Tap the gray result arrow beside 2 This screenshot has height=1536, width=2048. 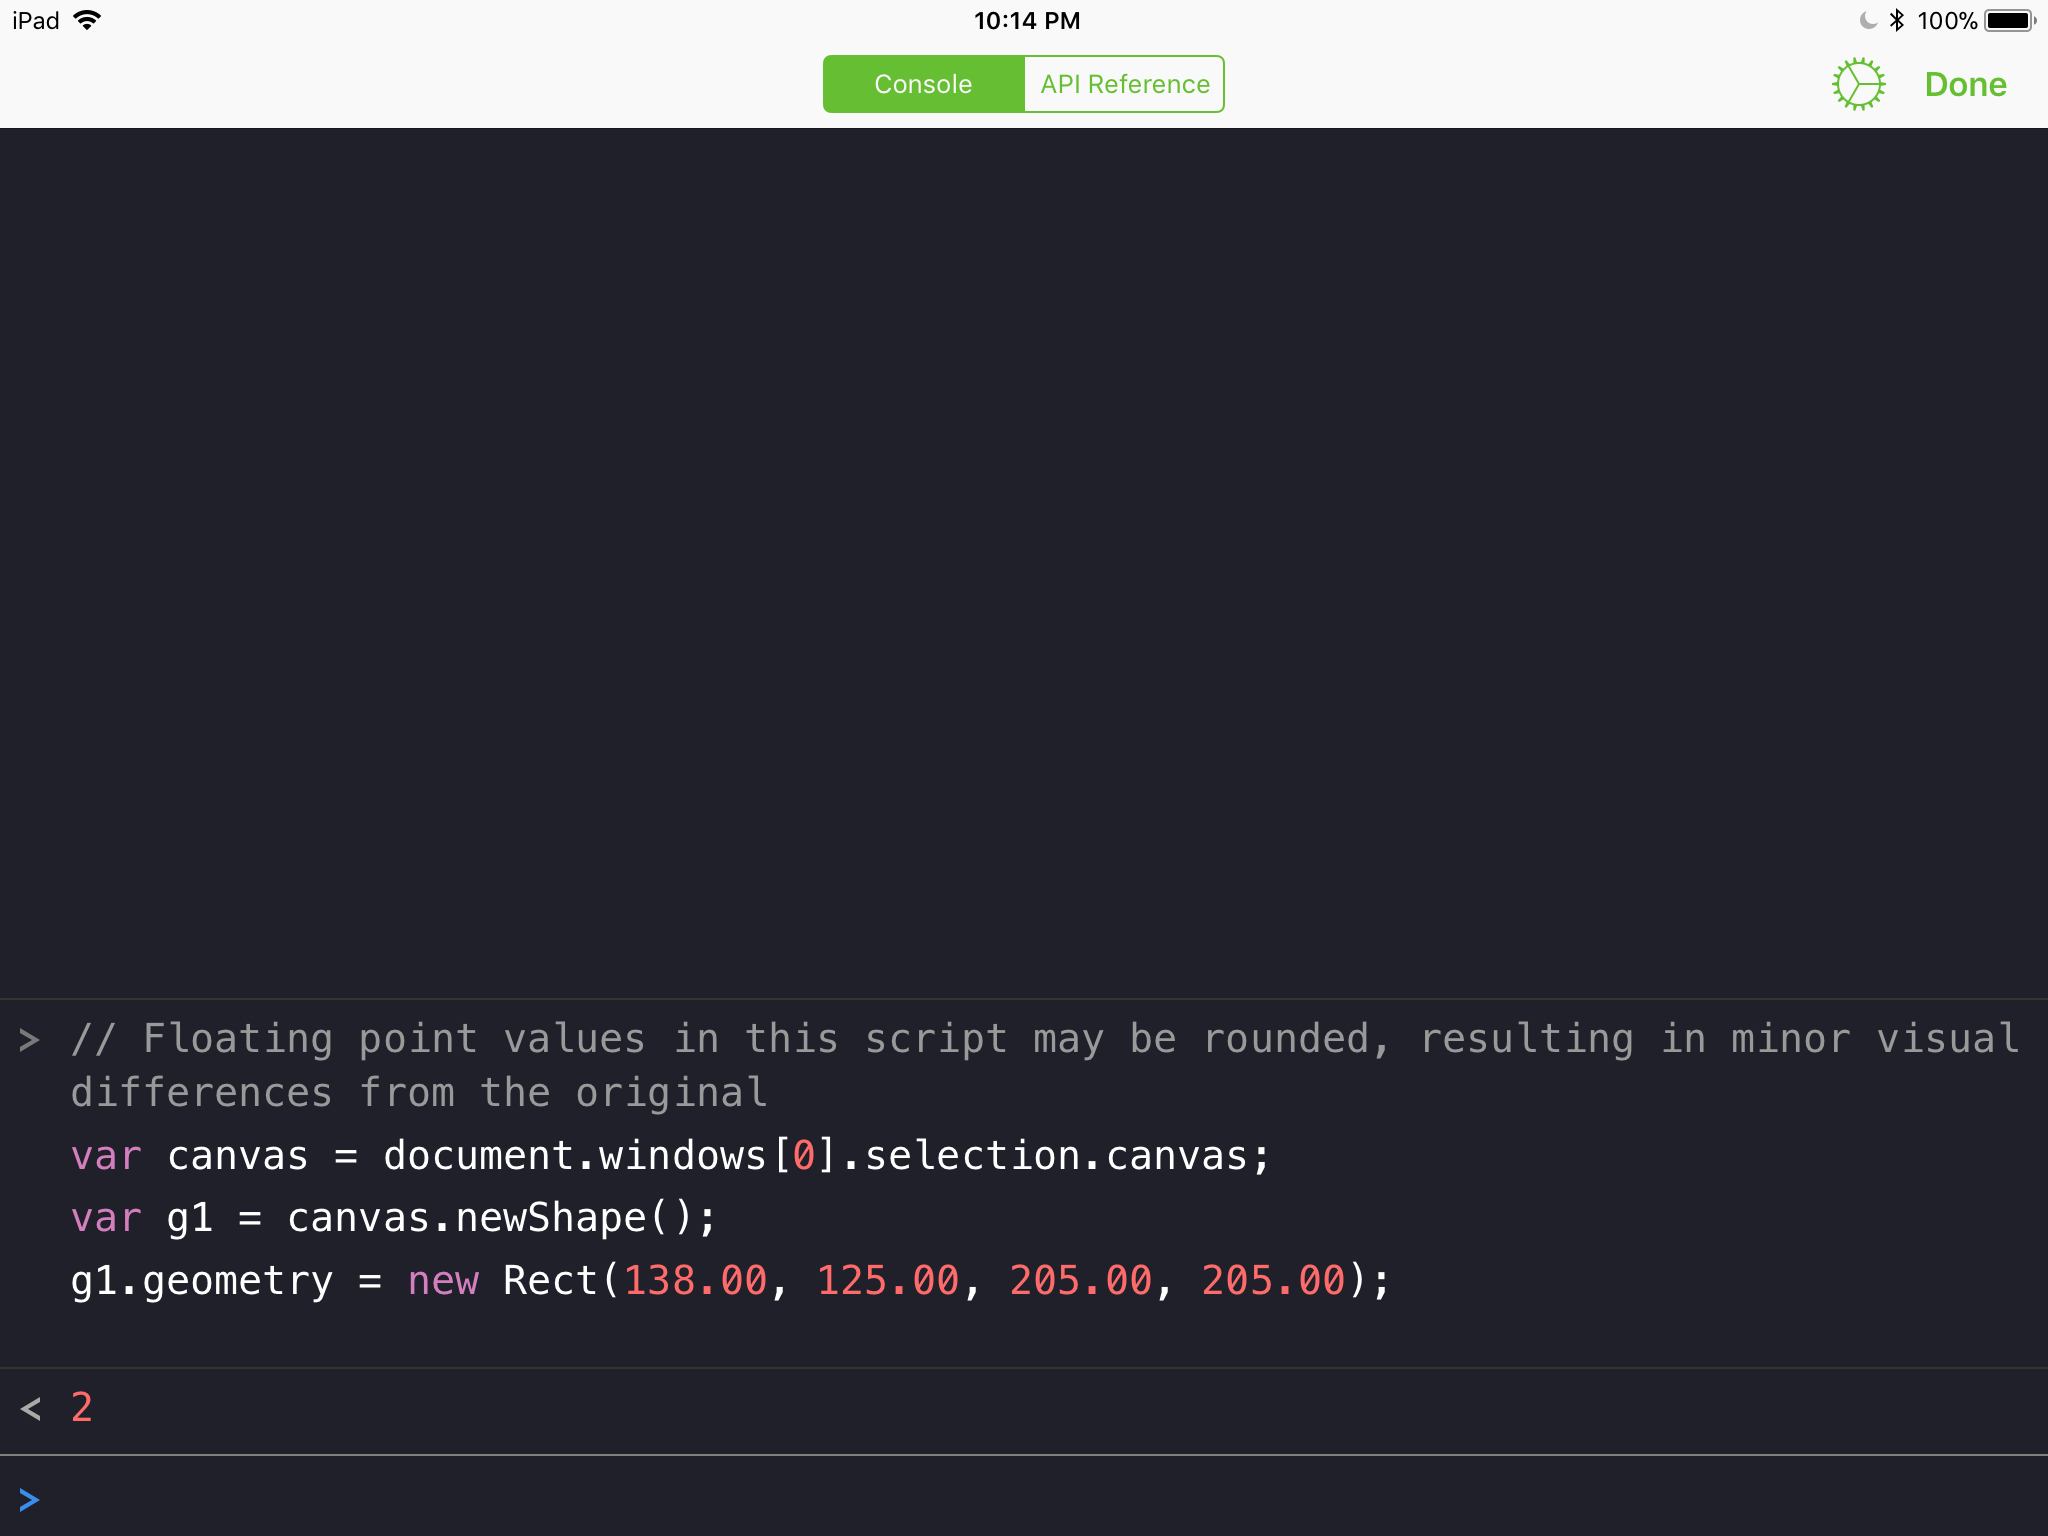(x=30, y=1409)
